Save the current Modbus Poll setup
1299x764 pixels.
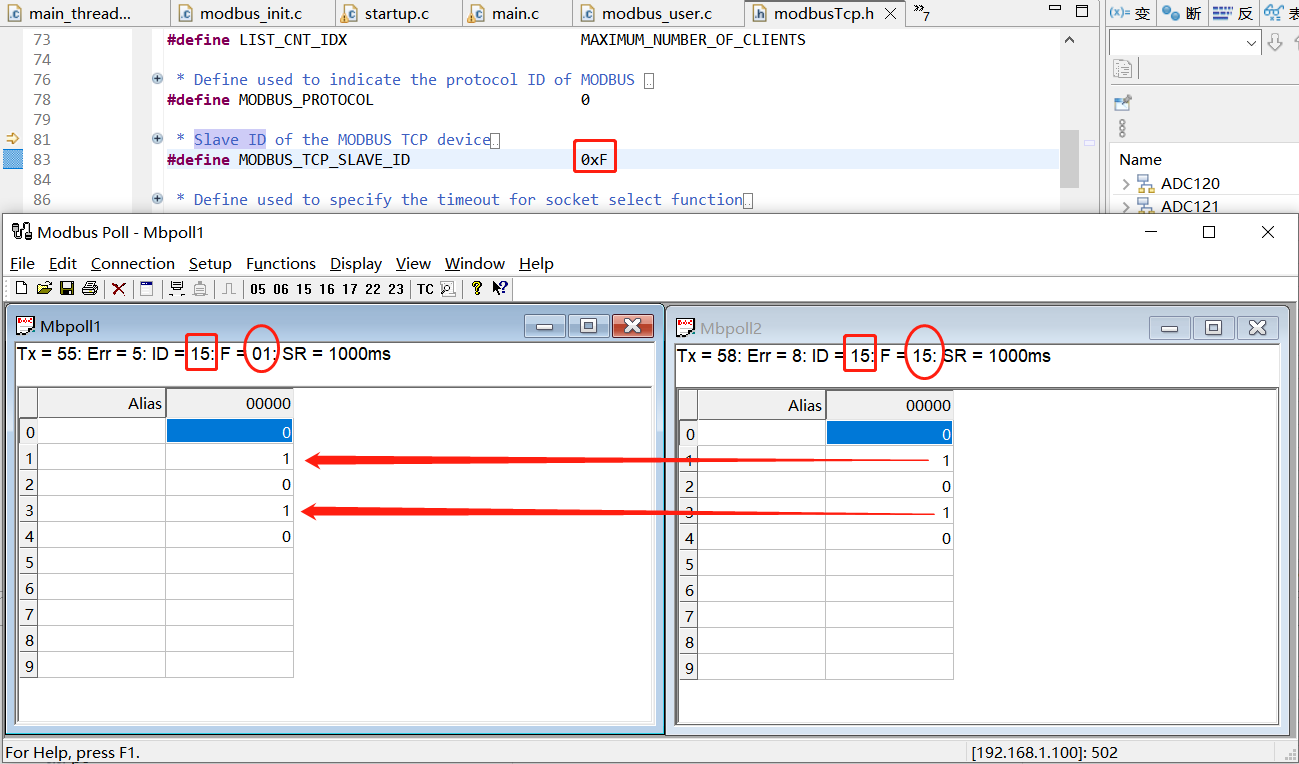click(67, 288)
